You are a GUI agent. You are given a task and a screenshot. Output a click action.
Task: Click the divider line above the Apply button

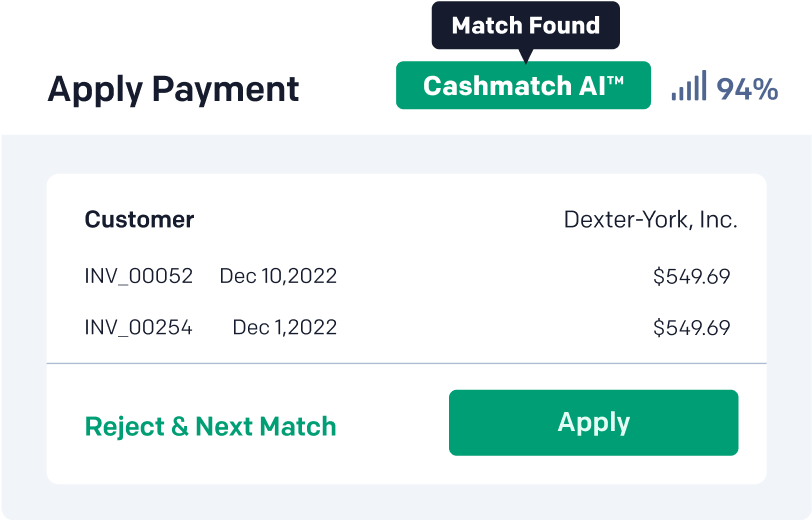[406, 363]
